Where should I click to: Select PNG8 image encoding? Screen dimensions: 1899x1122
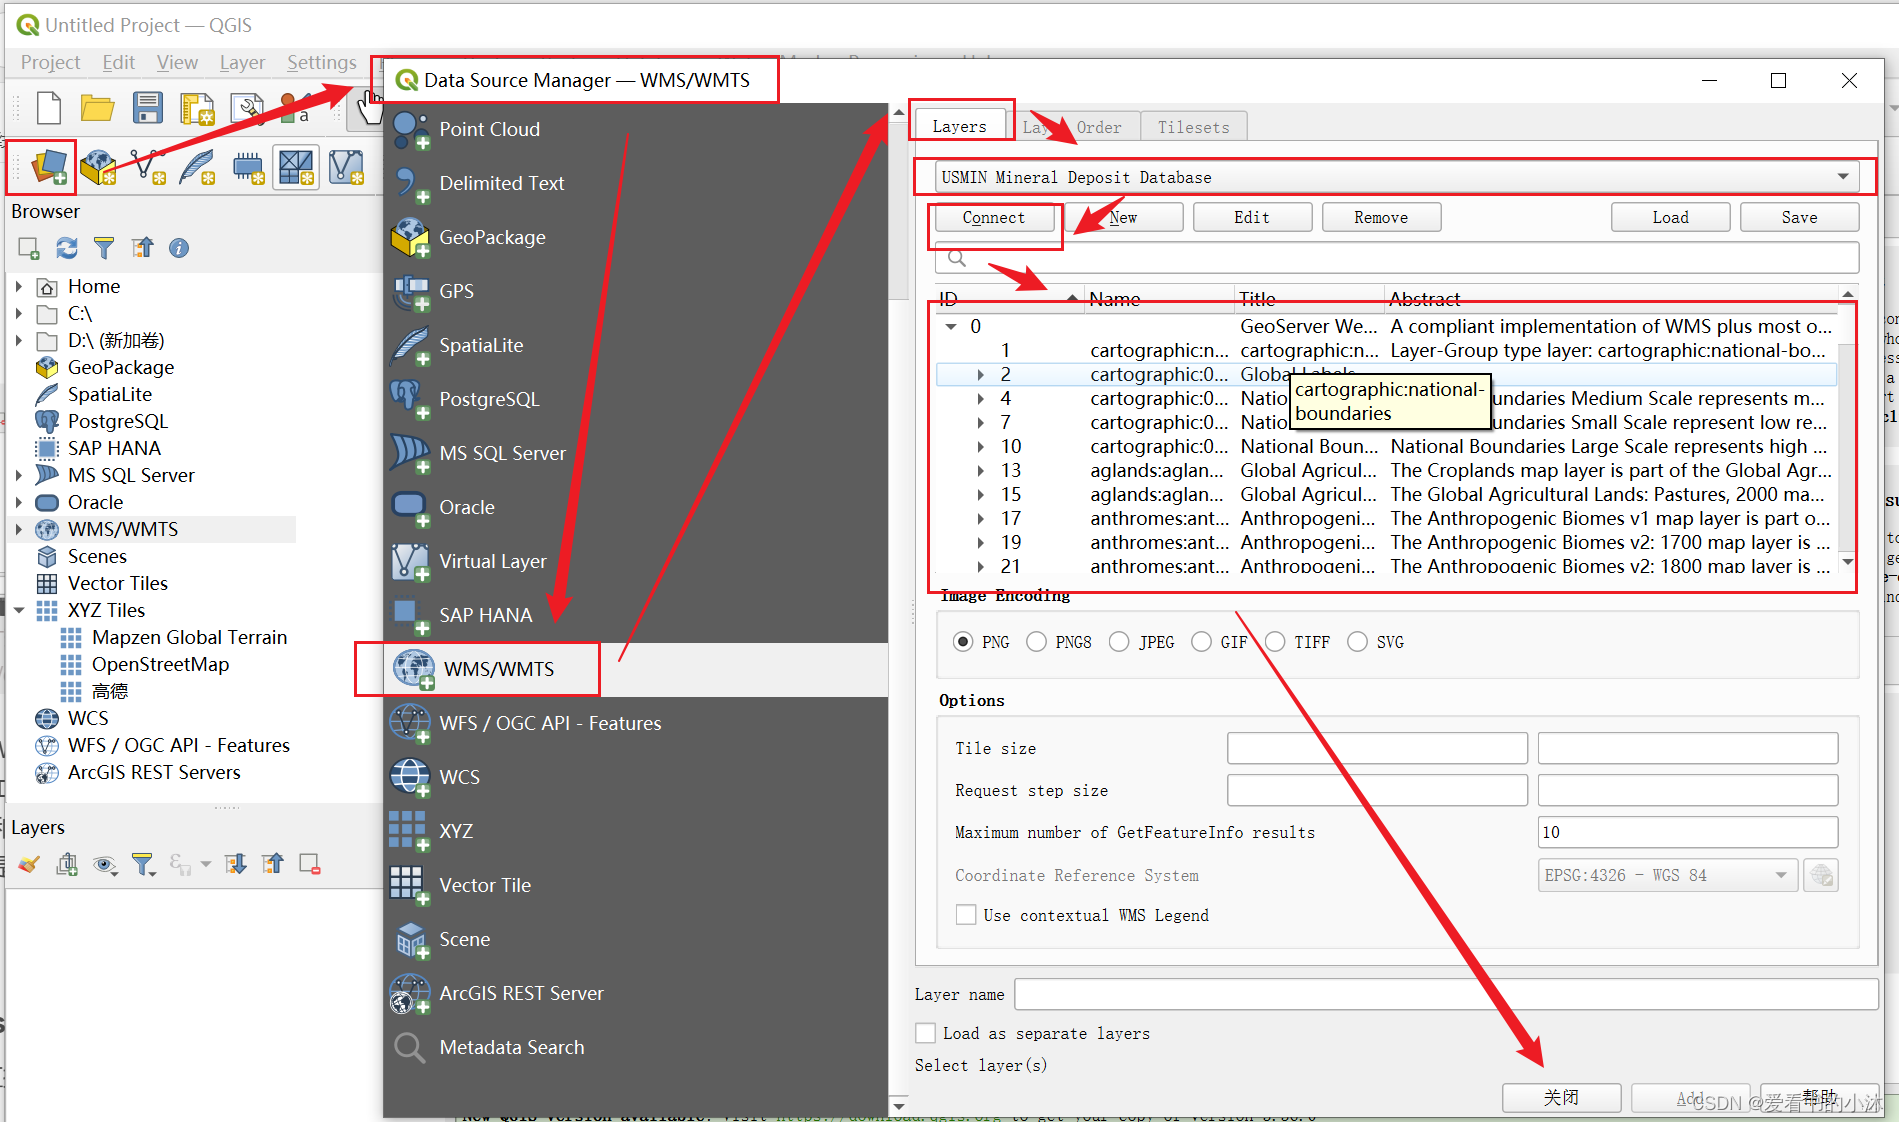tap(1037, 642)
